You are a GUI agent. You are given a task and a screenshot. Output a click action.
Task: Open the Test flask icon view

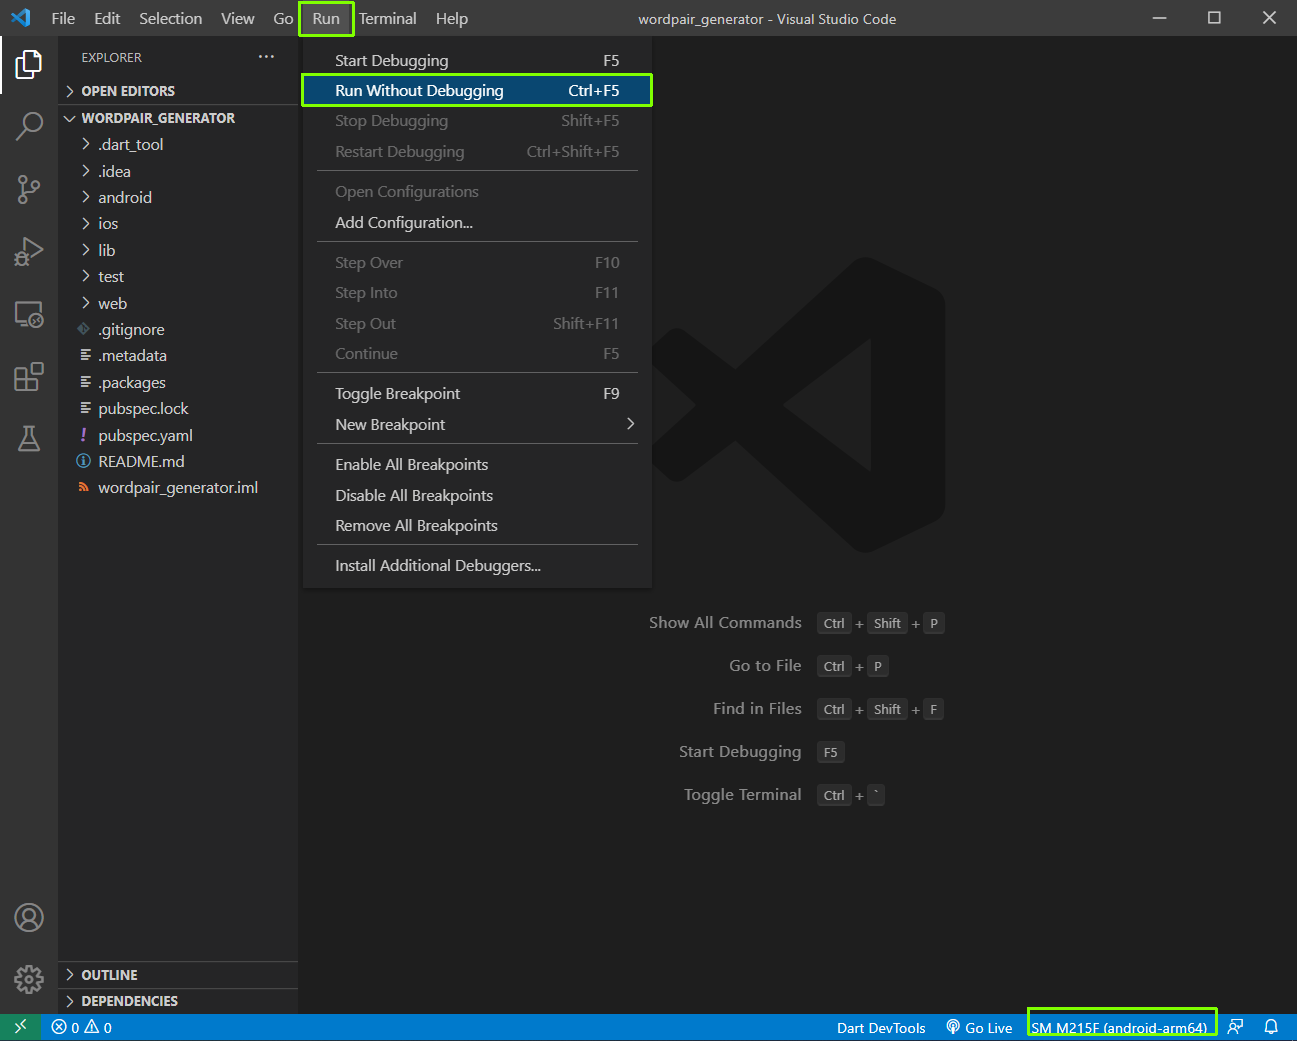coord(29,438)
